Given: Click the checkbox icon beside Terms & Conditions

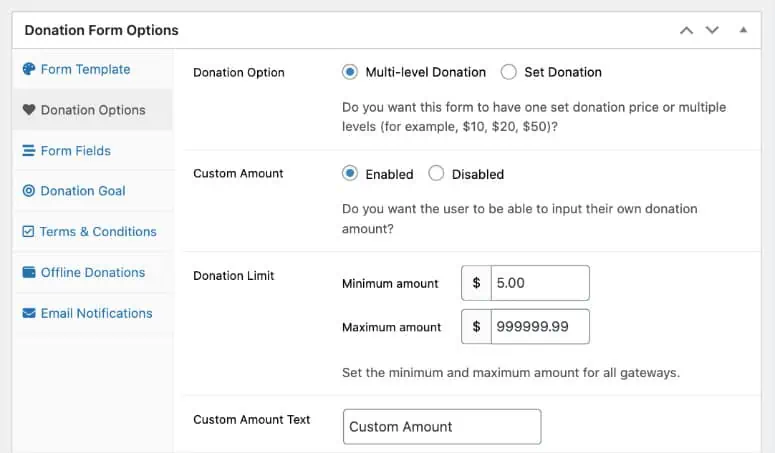Looking at the screenshot, I should [28, 231].
